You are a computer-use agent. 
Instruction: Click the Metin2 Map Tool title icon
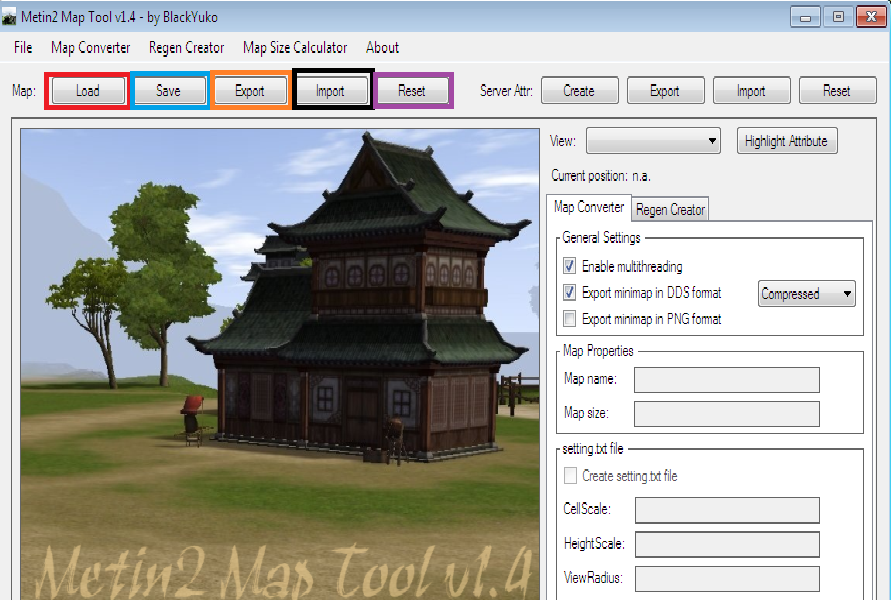point(9,18)
